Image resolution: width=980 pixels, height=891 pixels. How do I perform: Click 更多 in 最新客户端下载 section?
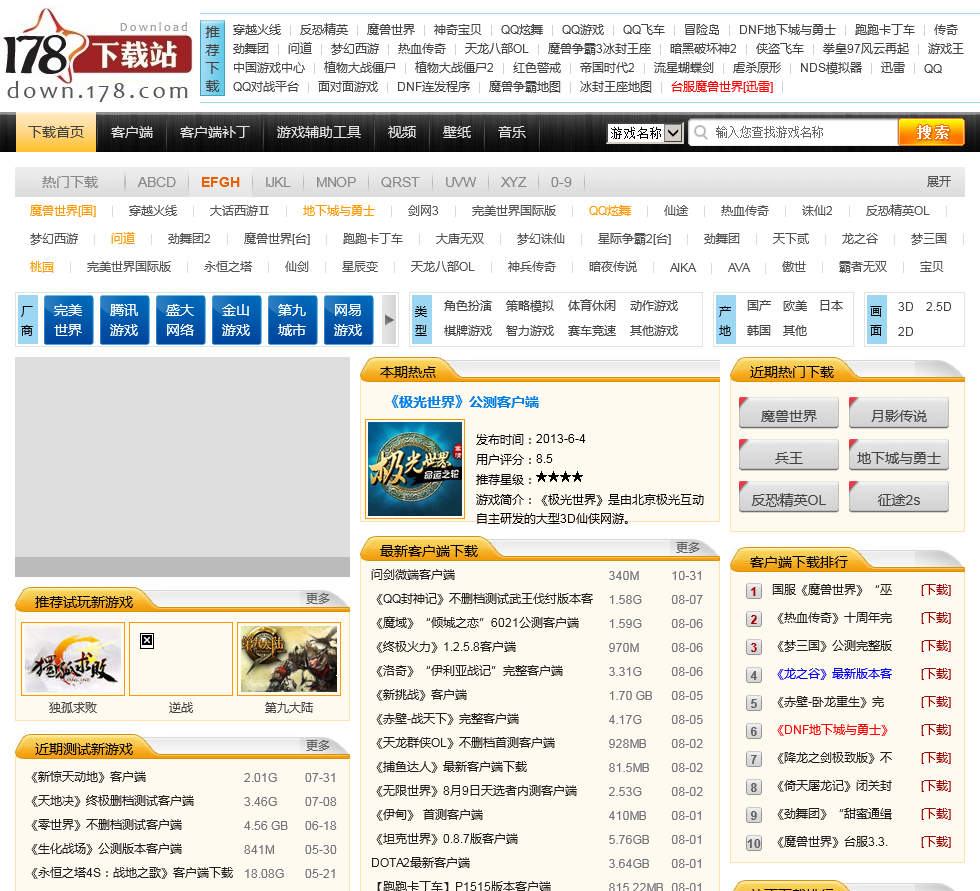tap(688, 547)
